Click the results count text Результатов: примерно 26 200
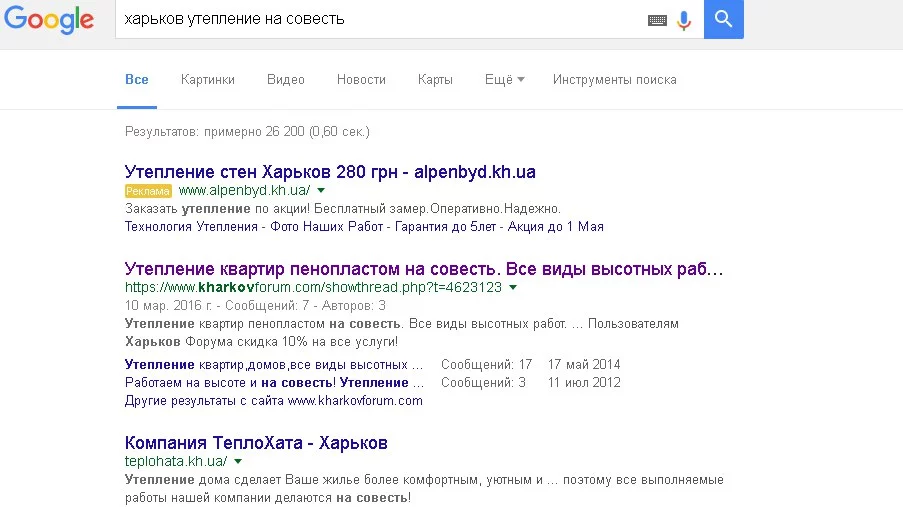 [x=247, y=131]
